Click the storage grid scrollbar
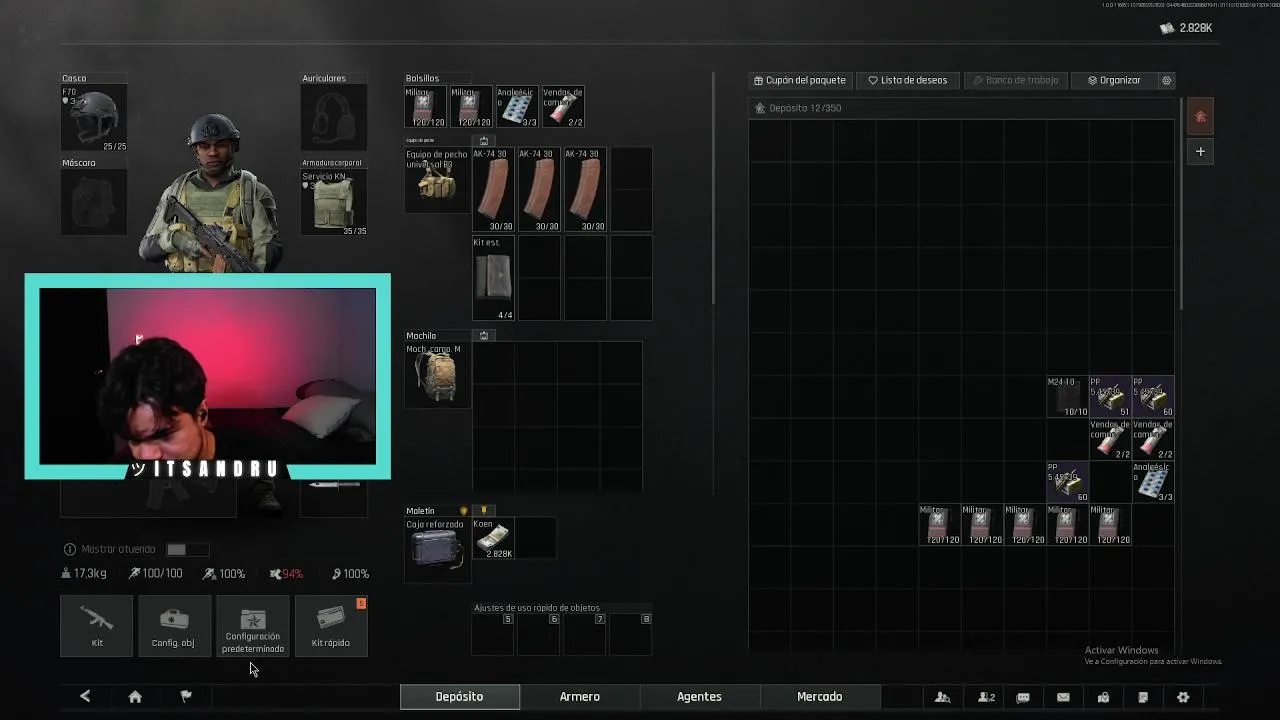This screenshot has width=1280, height=720. pos(1181,203)
